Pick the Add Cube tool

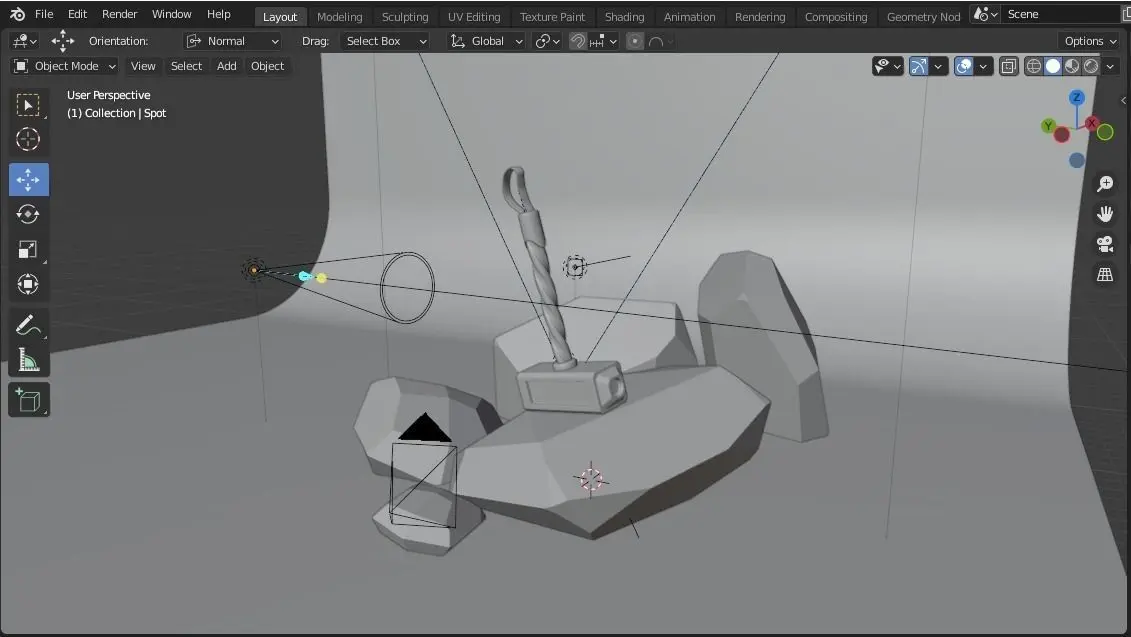pos(28,400)
